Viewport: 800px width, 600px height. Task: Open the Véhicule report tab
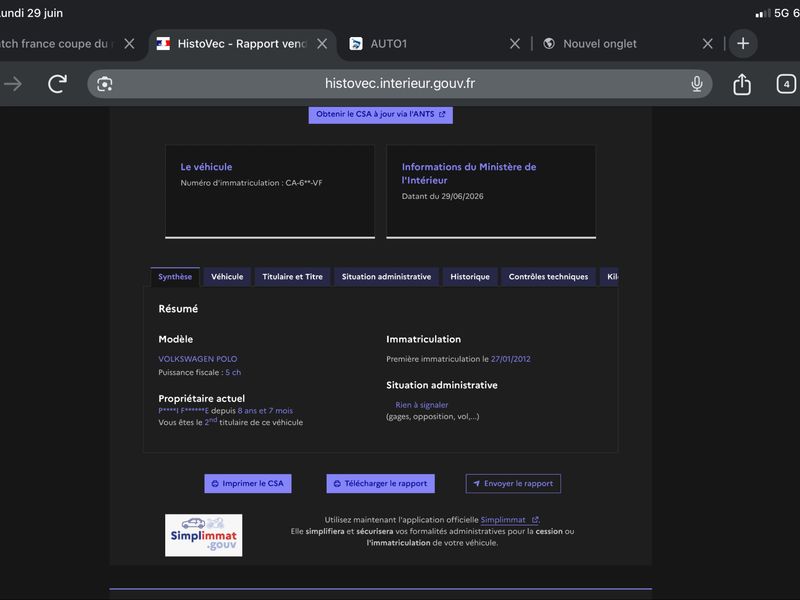click(x=227, y=277)
